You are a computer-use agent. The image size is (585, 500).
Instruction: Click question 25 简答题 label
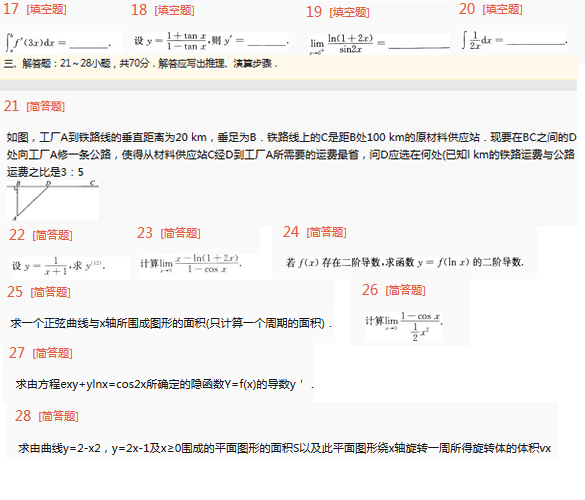pyautogui.click(x=50, y=292)
